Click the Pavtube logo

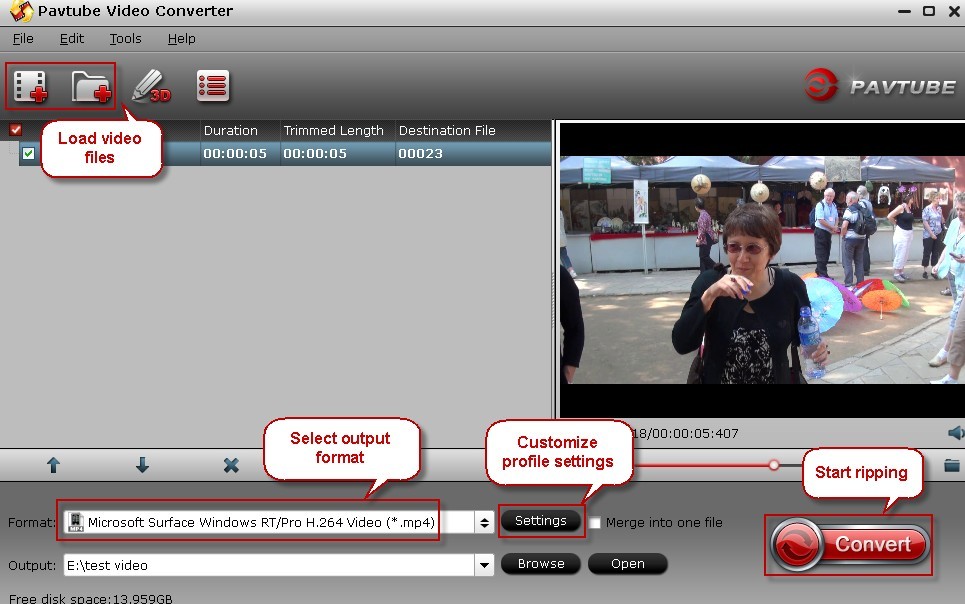click(x=880, y=85)
